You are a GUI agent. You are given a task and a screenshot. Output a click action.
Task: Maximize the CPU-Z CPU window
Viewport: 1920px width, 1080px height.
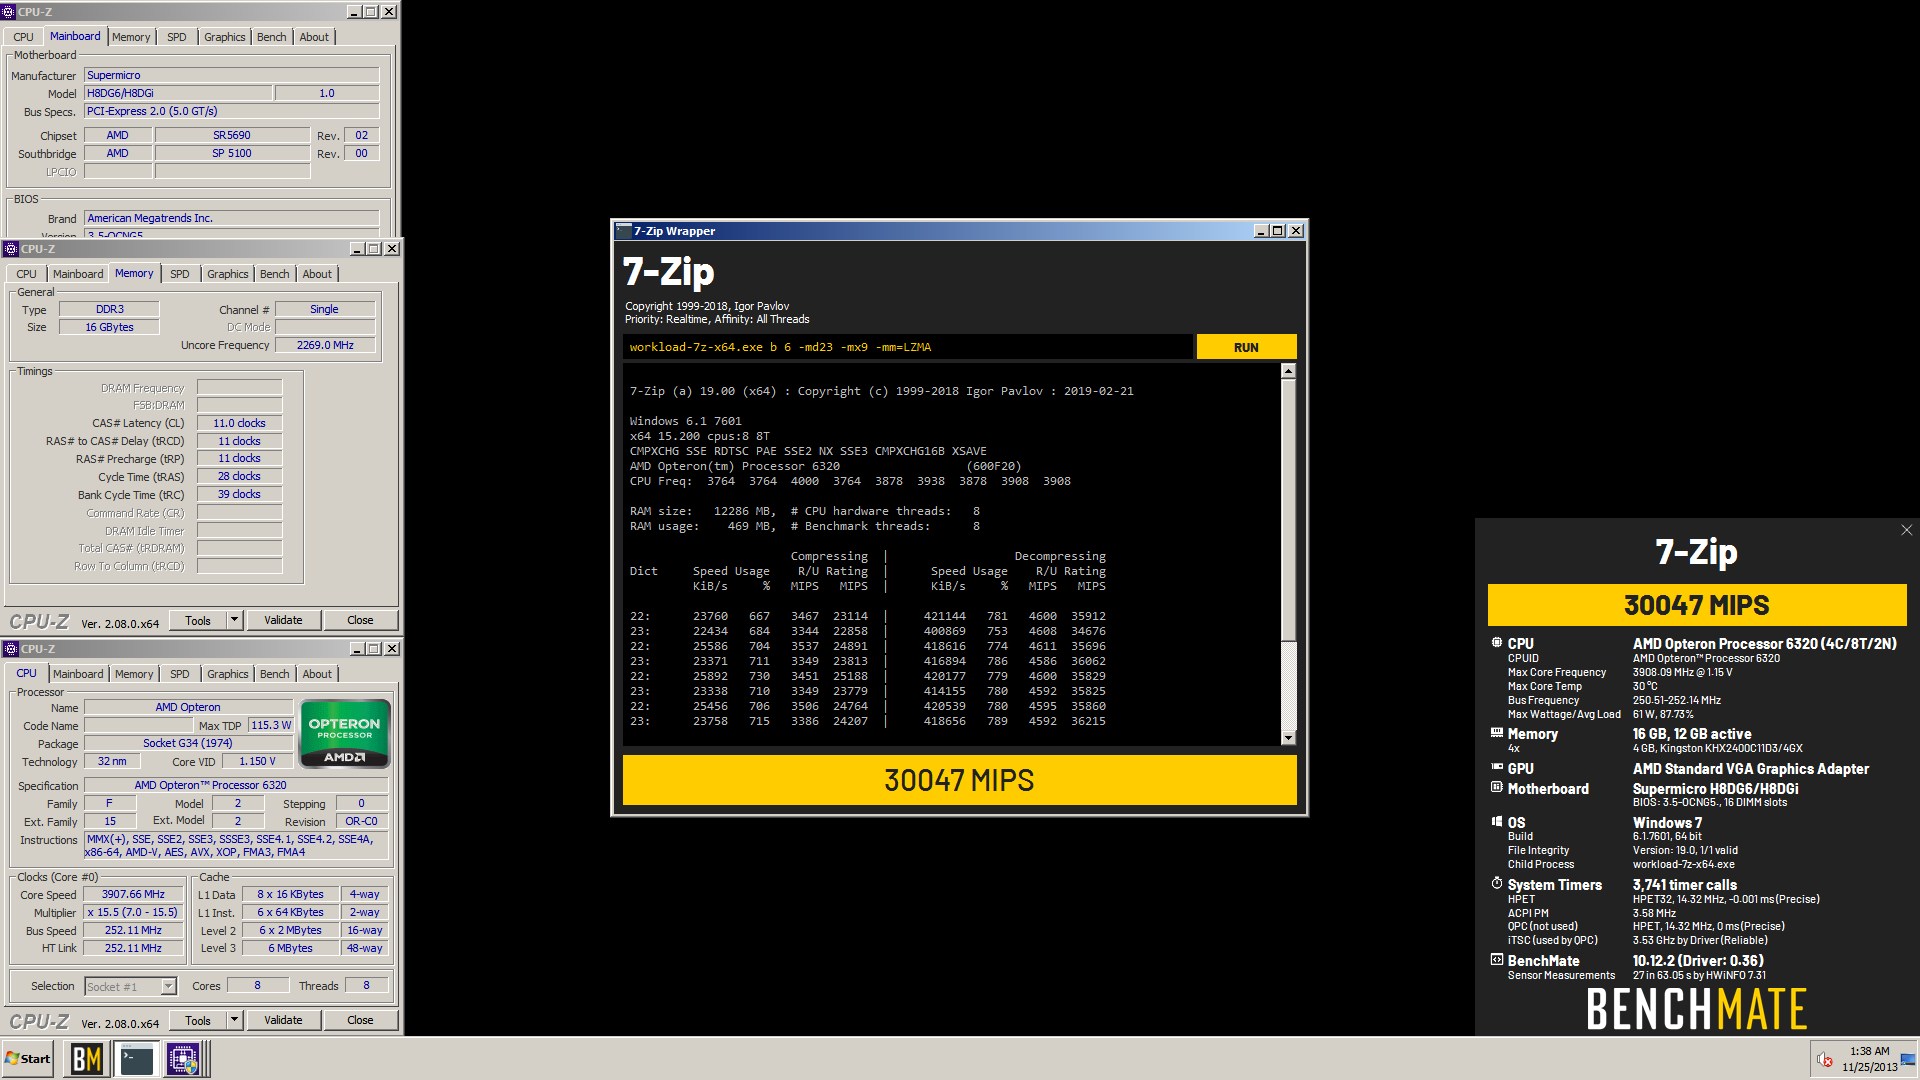[x=374, y=649]
